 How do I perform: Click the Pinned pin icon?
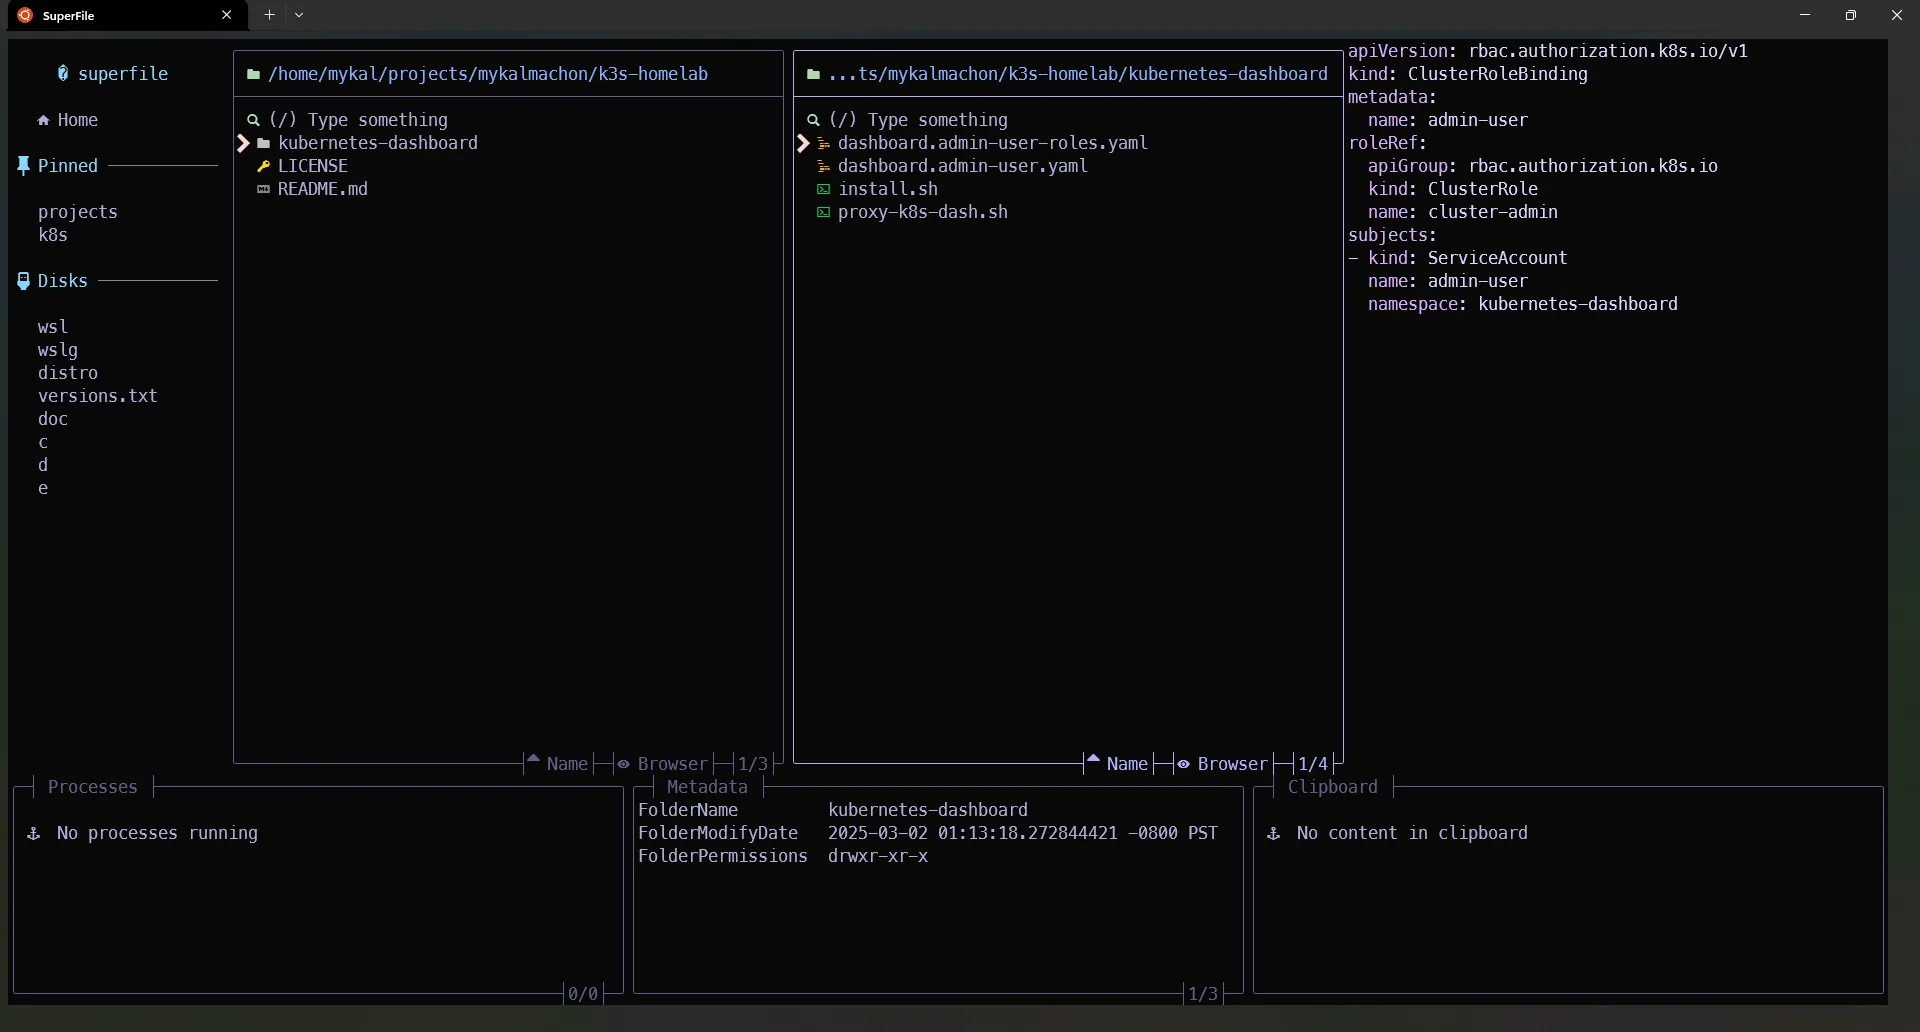tap(23, 166)
